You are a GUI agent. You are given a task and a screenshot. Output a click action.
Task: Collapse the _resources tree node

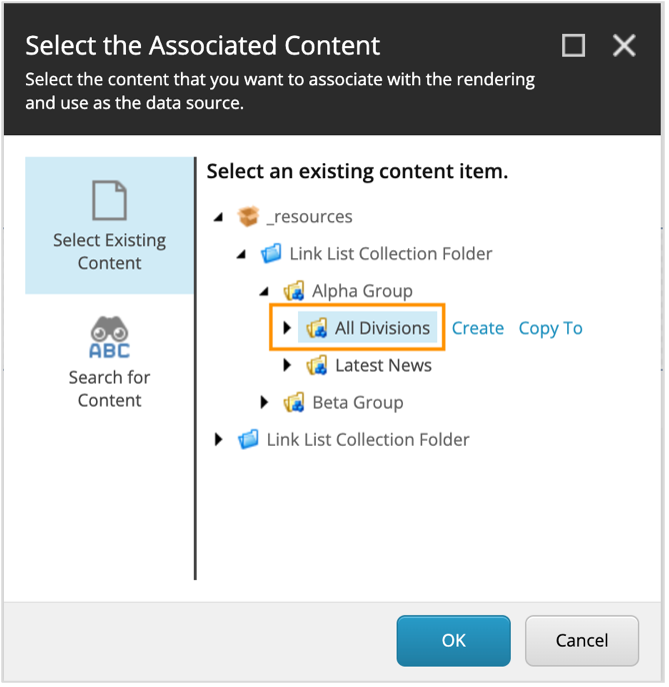click(x=218, y=217)
